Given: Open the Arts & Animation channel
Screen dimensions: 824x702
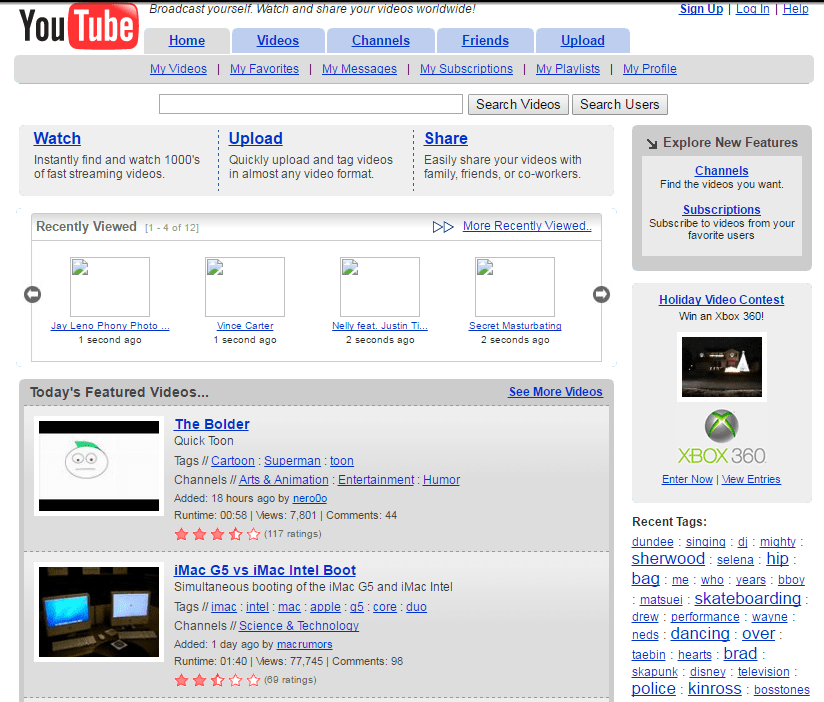Looking at the screenshot, I should tap(284, 480).
